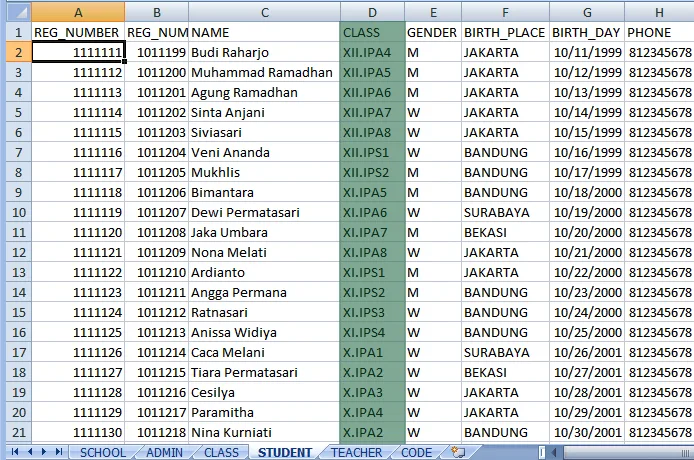
Task: Click the PHONE header cell
Action: (659, 32)
